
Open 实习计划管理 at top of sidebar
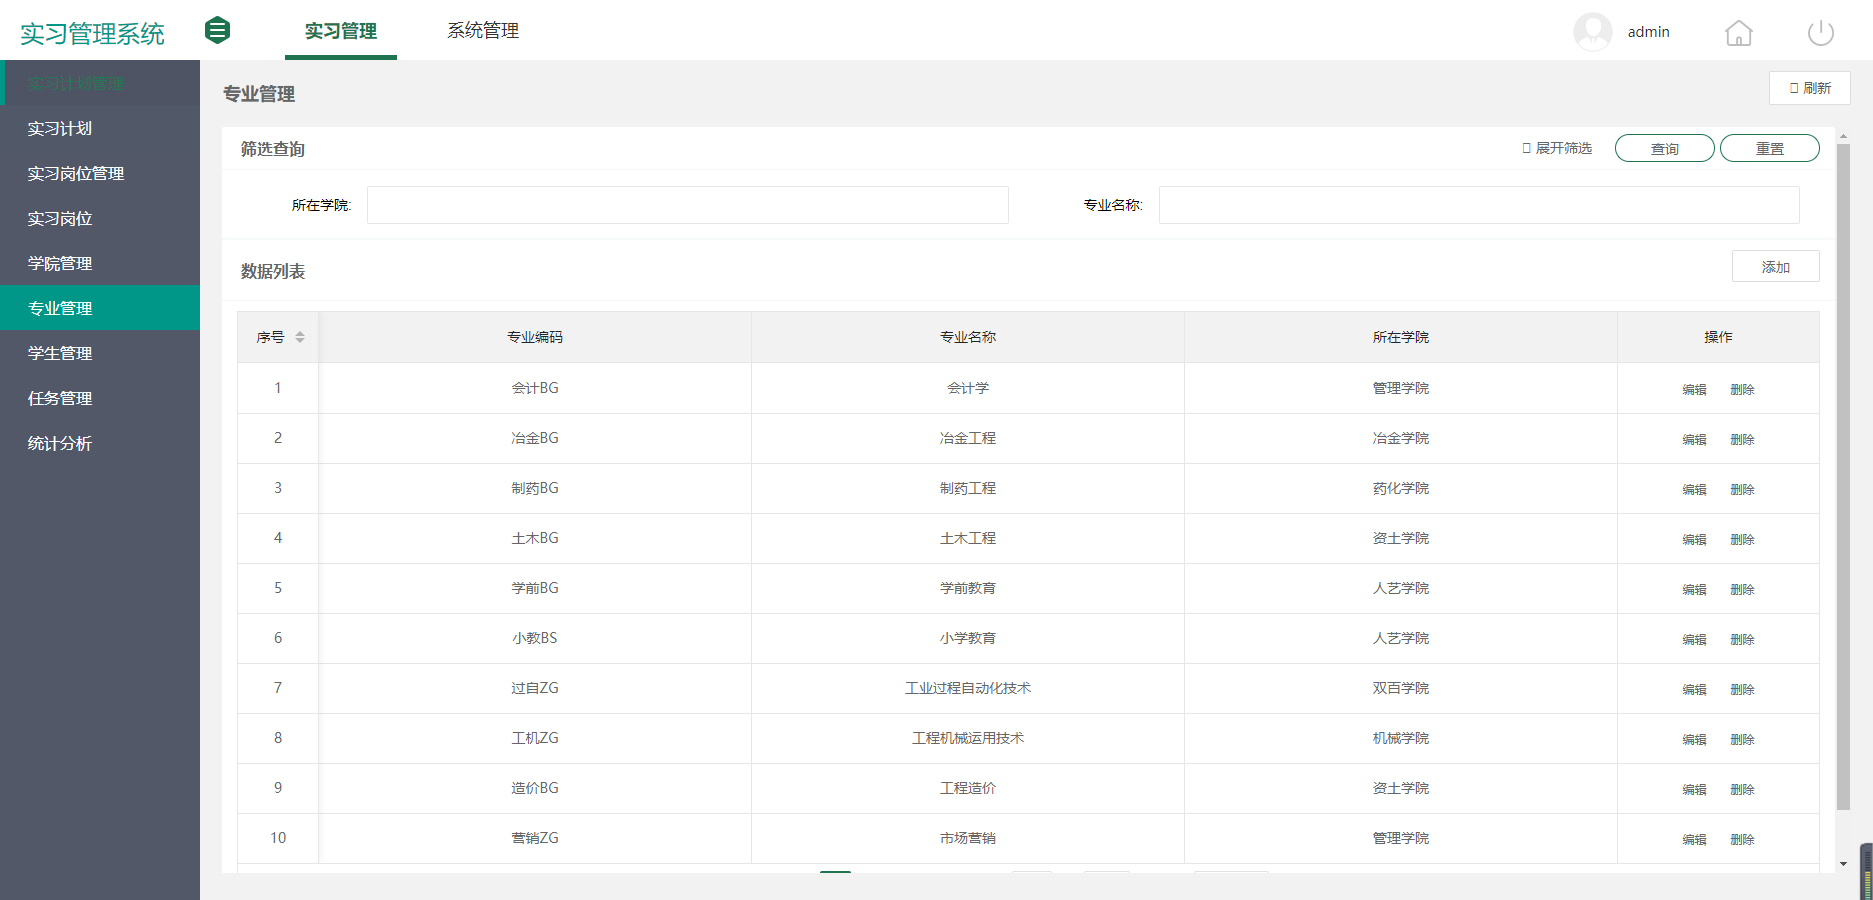click(100, 83)
